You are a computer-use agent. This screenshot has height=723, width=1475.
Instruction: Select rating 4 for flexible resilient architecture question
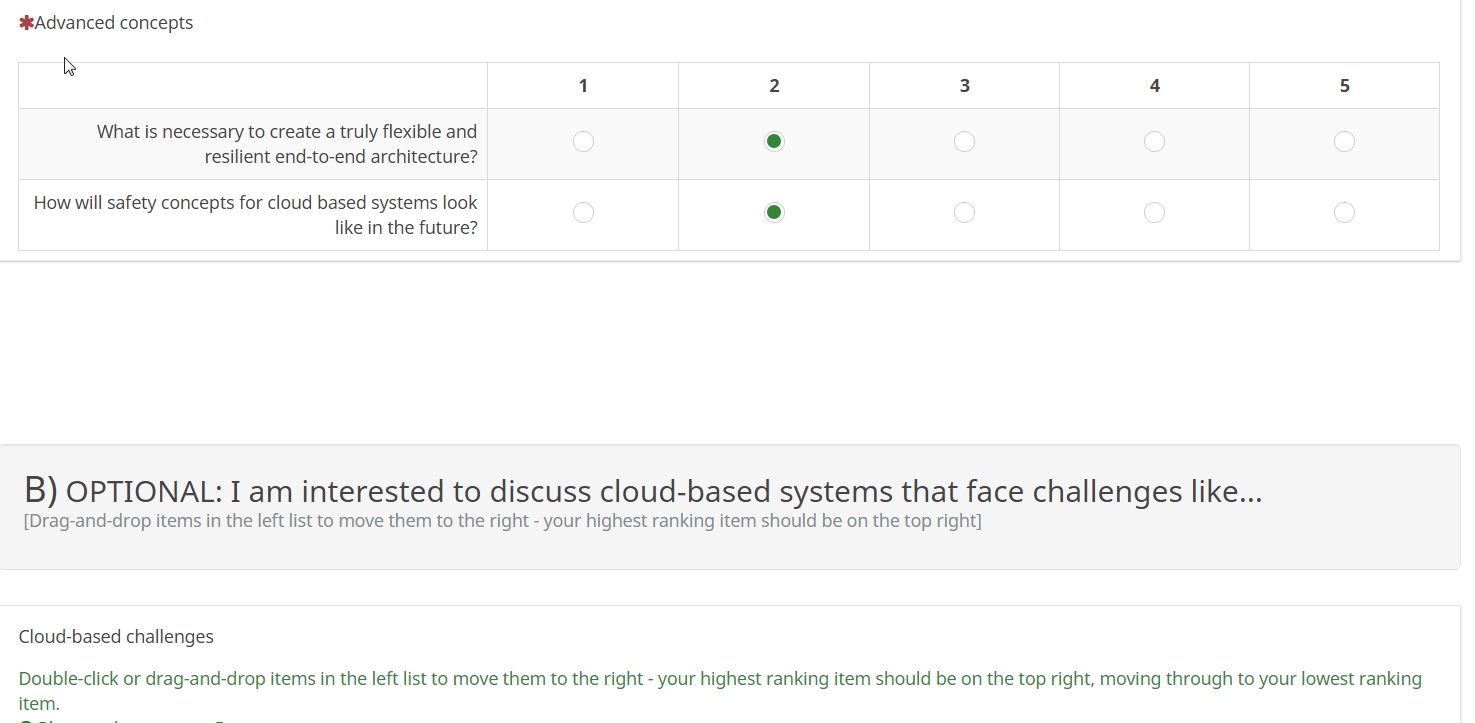[1154, 142]
